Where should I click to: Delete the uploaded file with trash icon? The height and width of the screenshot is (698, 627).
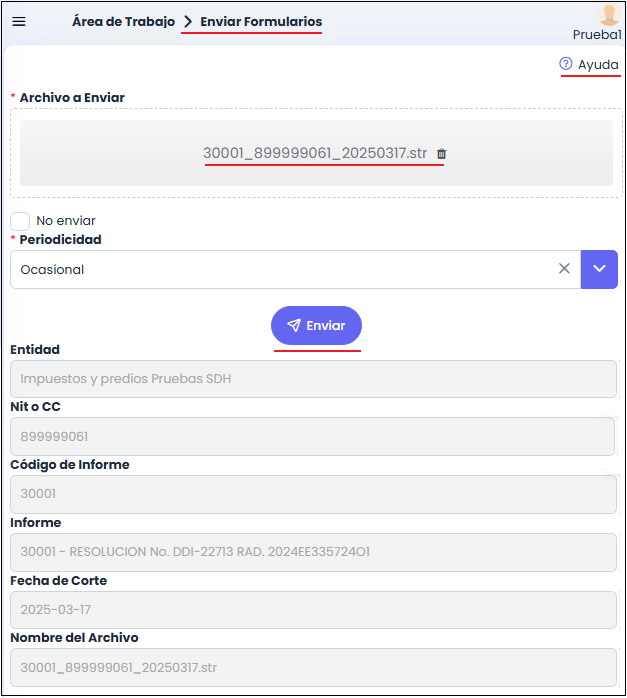click(x=442, y=154)
